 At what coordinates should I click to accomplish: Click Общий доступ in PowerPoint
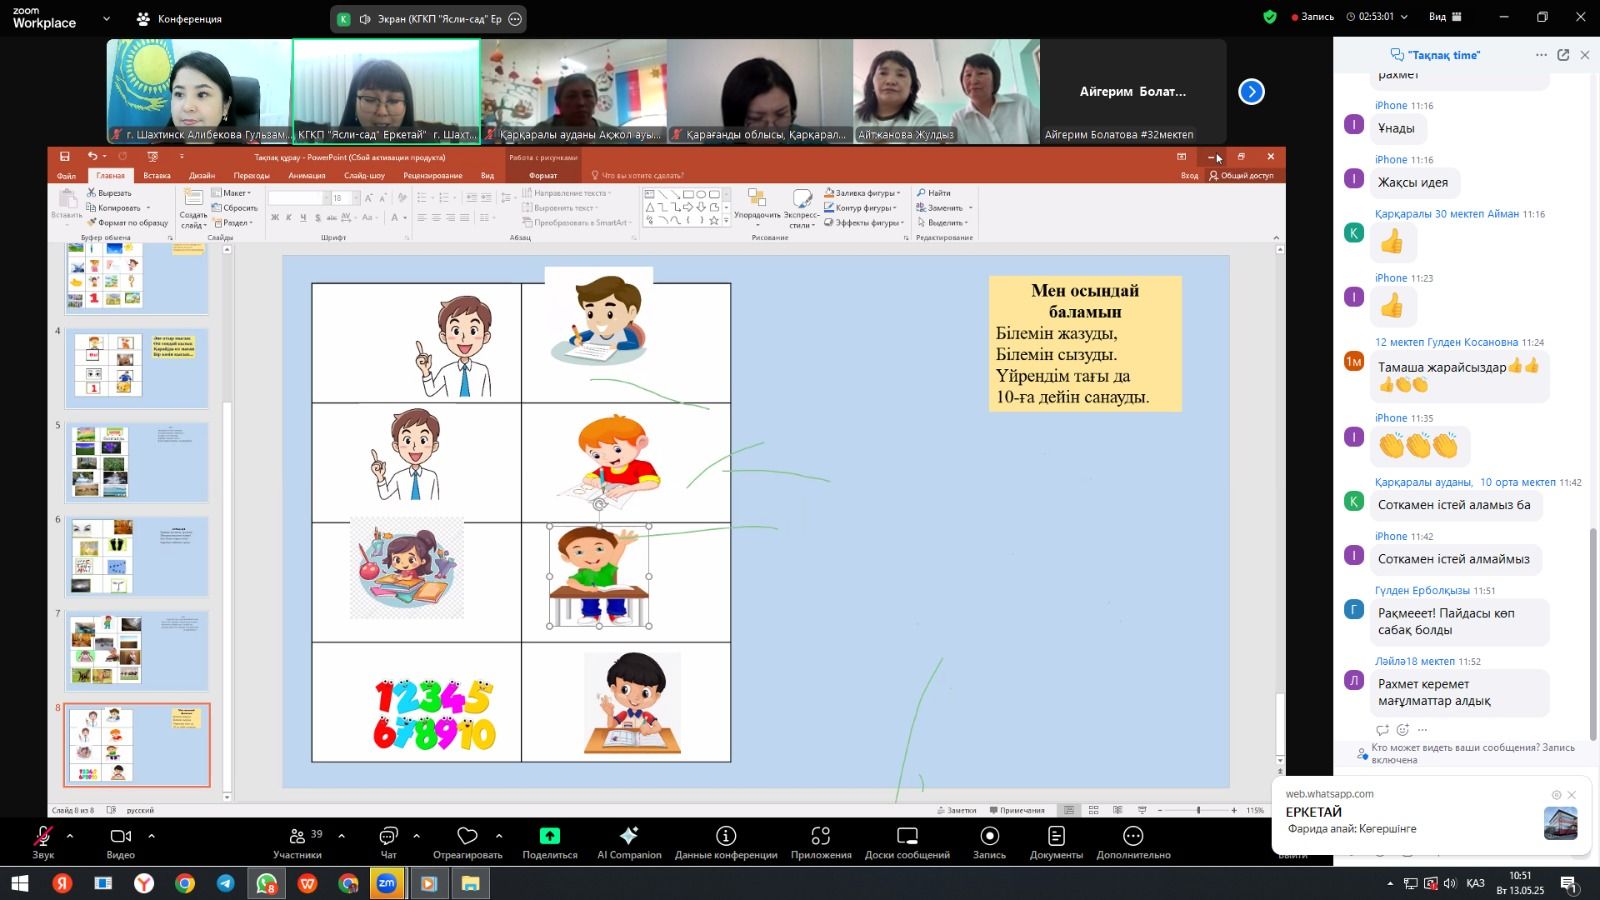[1241, 175]
